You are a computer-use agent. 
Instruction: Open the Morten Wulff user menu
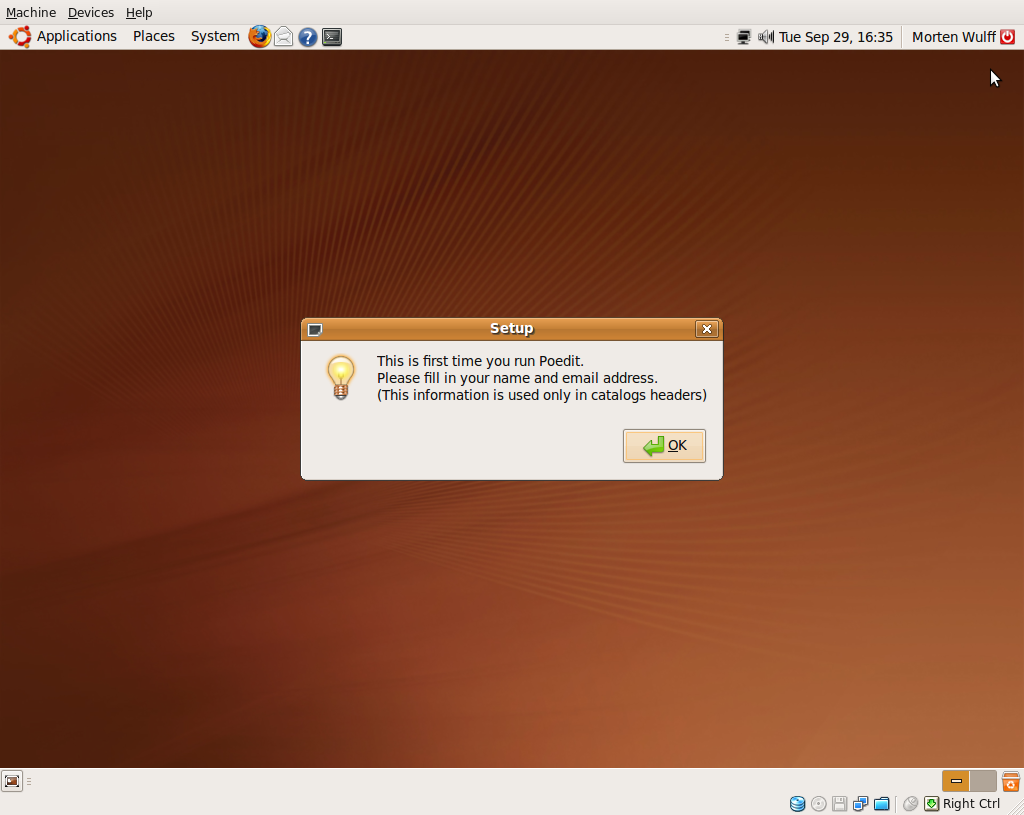click(953, 37)
